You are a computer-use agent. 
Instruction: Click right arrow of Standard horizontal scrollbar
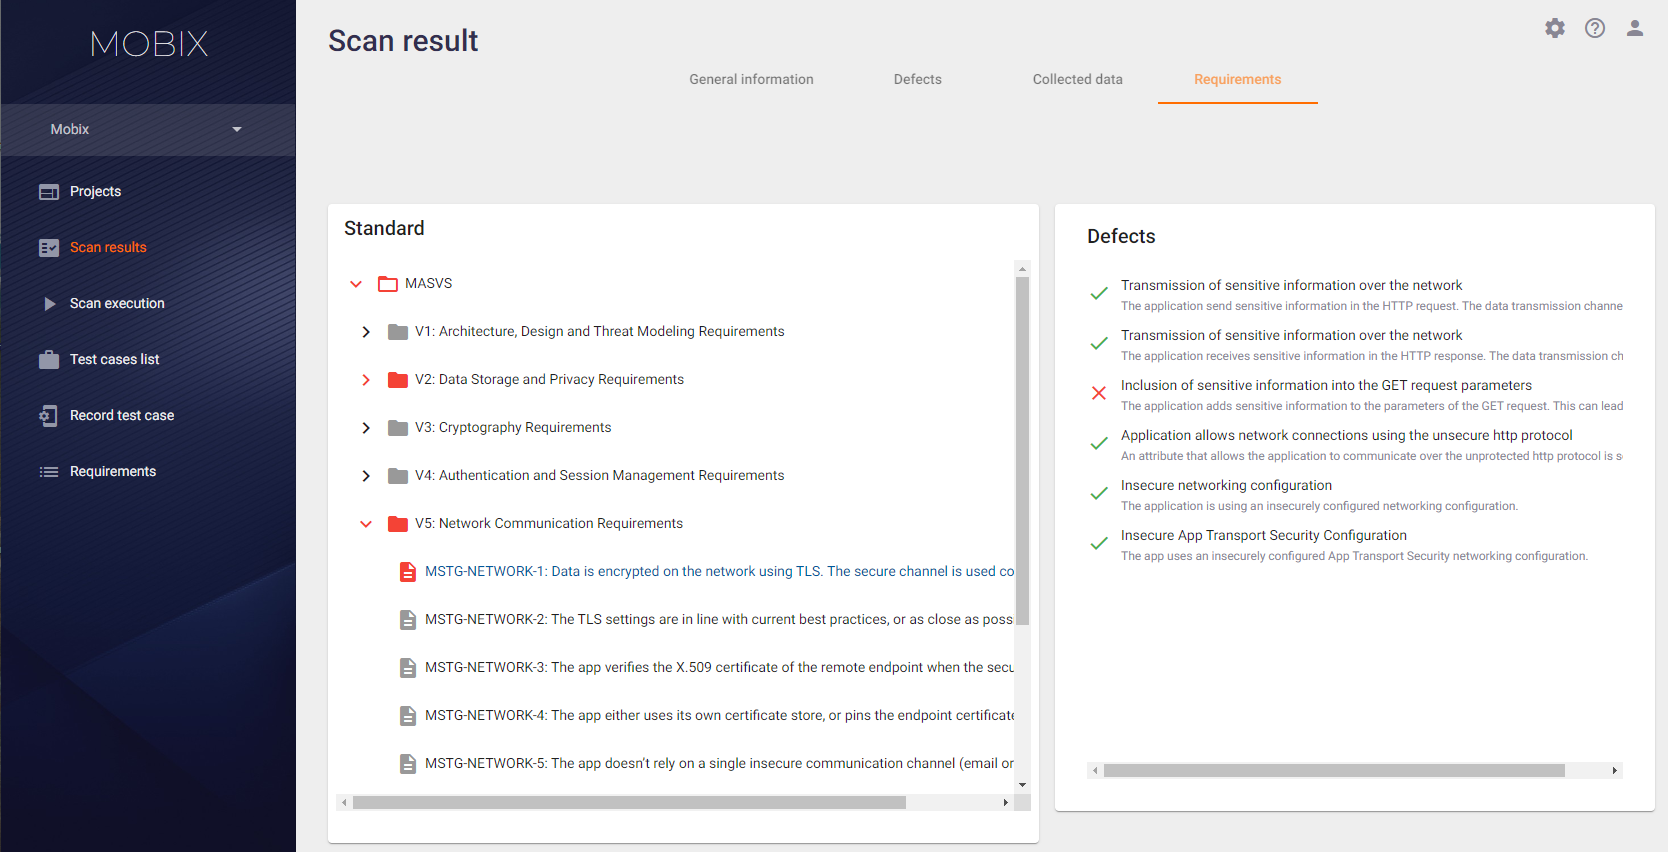(1005, 803)
